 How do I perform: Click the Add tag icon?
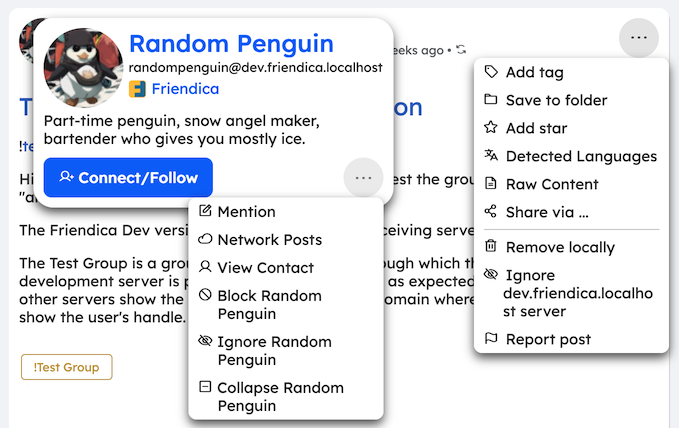click(490, 72)
